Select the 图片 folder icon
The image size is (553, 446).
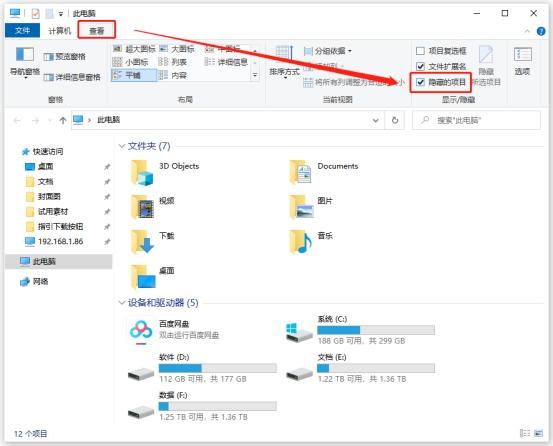click(x=301, y=207)
